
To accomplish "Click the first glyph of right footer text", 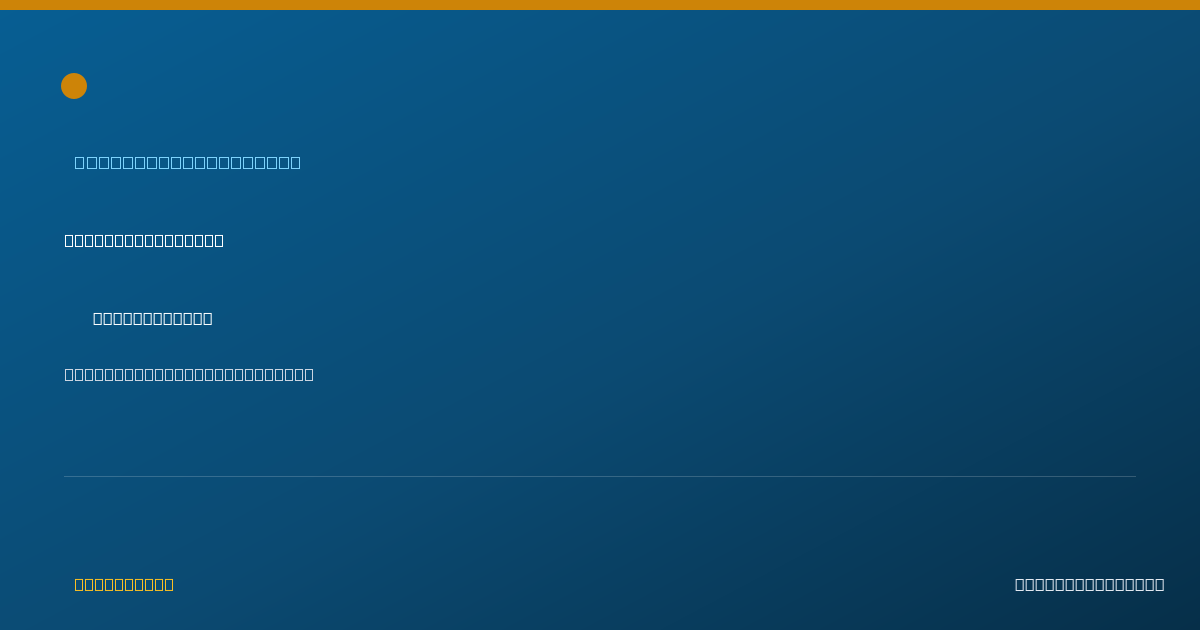I will click(1020, 584).
